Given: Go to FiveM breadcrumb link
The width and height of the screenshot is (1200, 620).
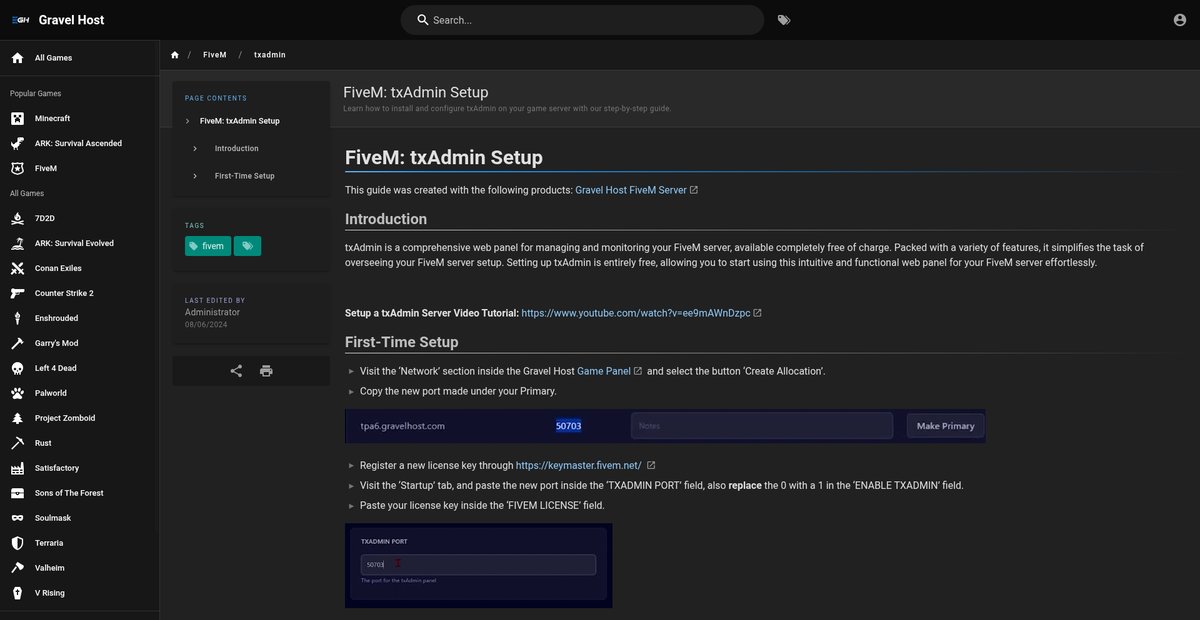Looking at the screenshot, I should click(x=214, y=55).
